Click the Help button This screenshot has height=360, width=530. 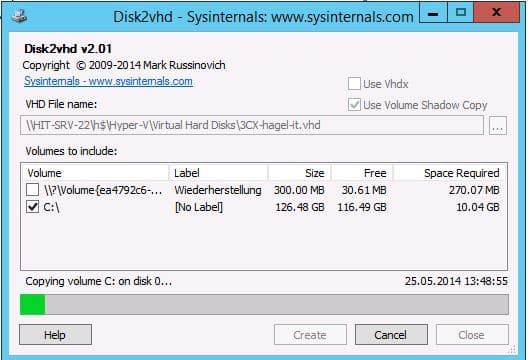click(55, 335)
